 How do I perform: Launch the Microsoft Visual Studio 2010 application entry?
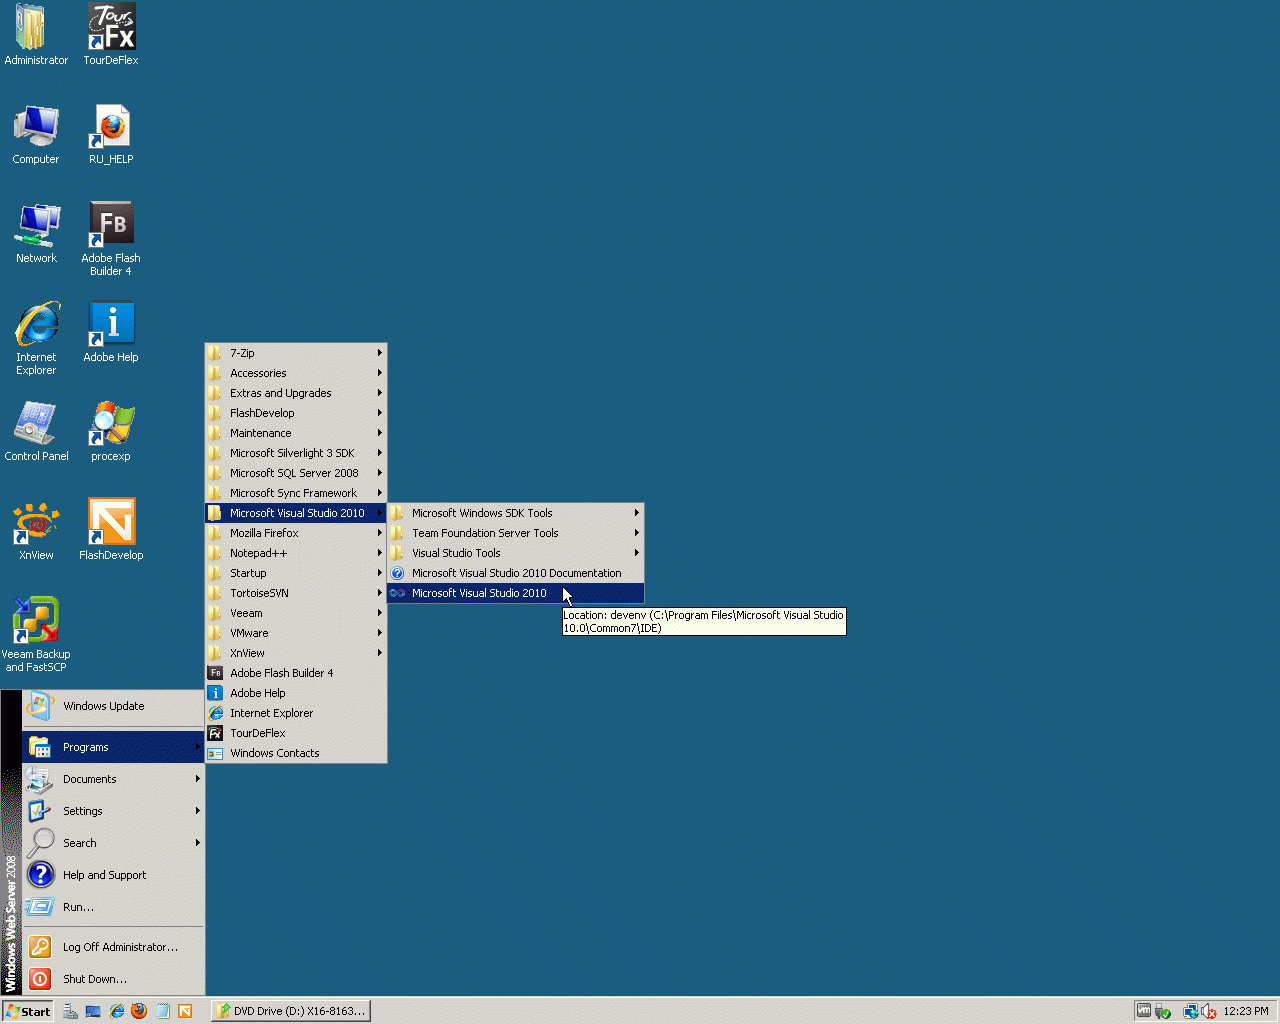pos(516,593)
